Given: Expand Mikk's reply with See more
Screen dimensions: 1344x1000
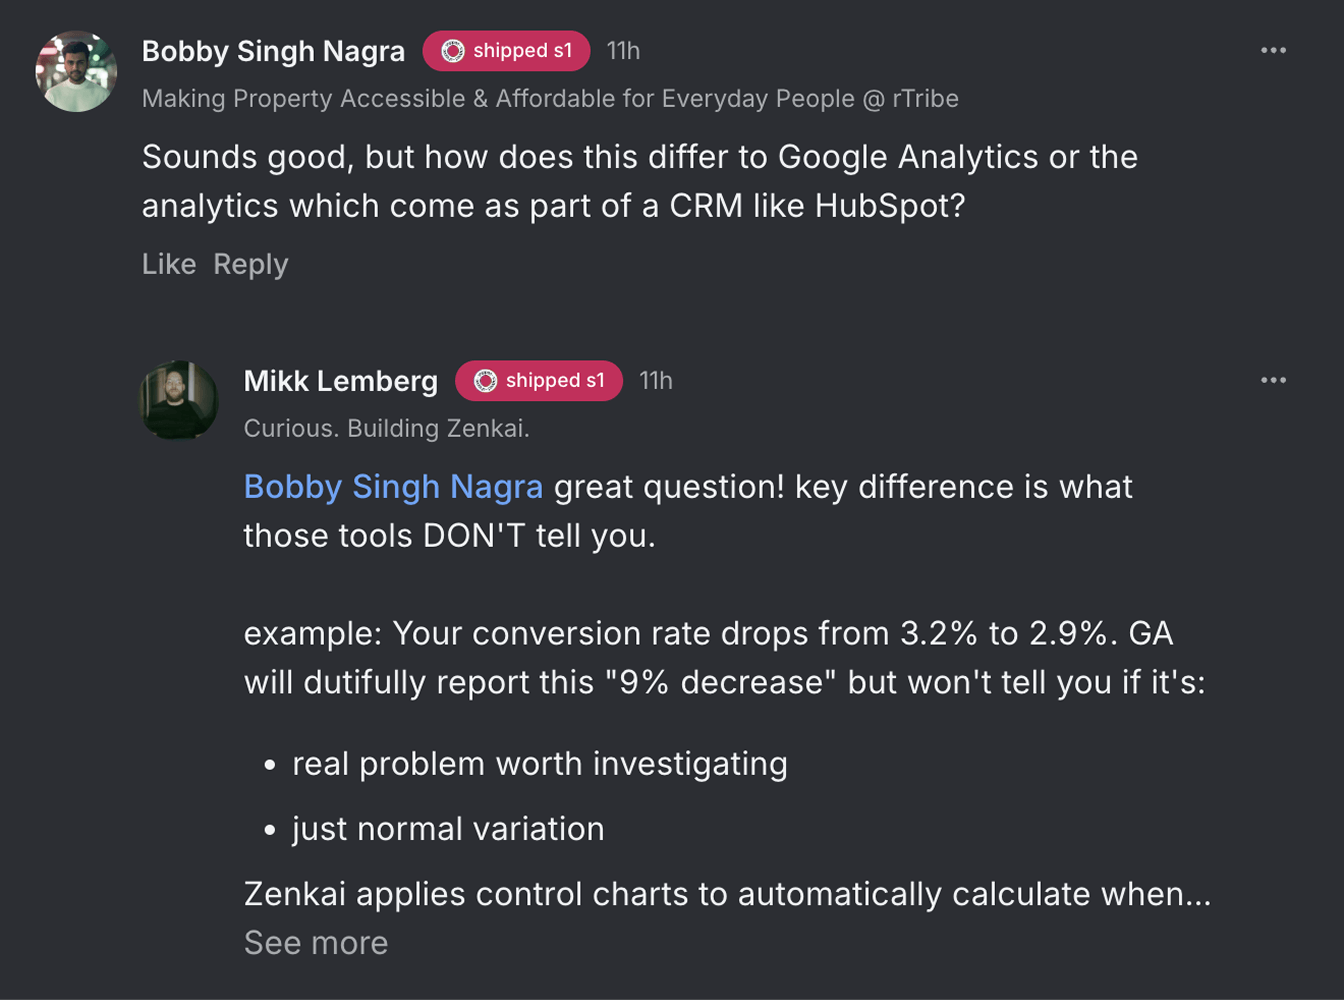Looking at the screenshot, I should (x=316, y=943).
